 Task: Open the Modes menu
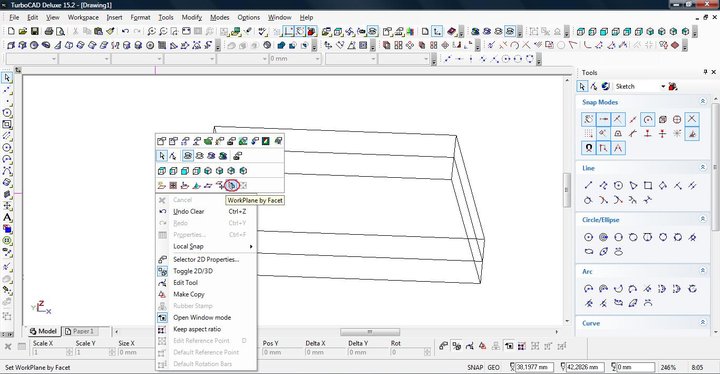(x=219, y=17)
